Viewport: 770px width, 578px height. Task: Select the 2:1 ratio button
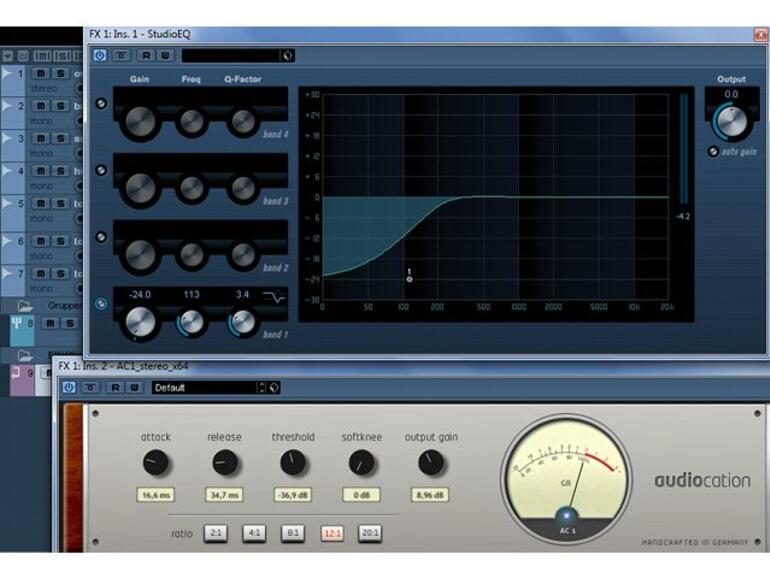pos(216,533)
